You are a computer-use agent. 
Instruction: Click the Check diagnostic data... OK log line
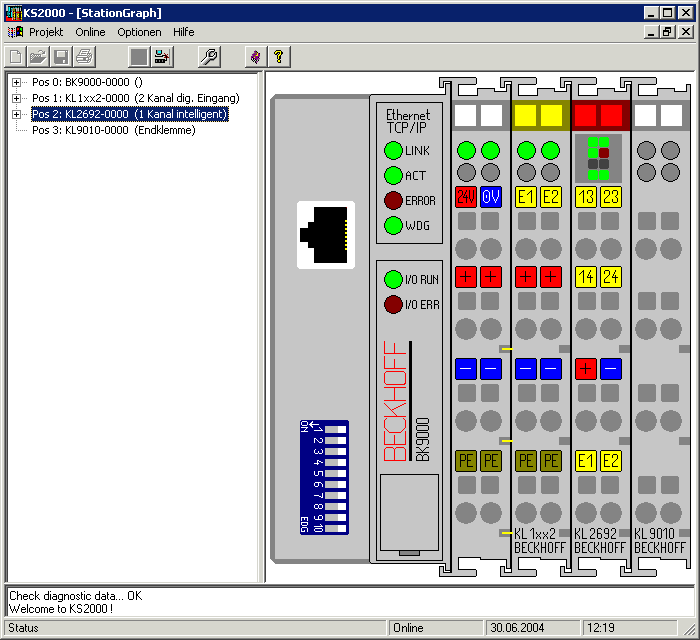75,596
